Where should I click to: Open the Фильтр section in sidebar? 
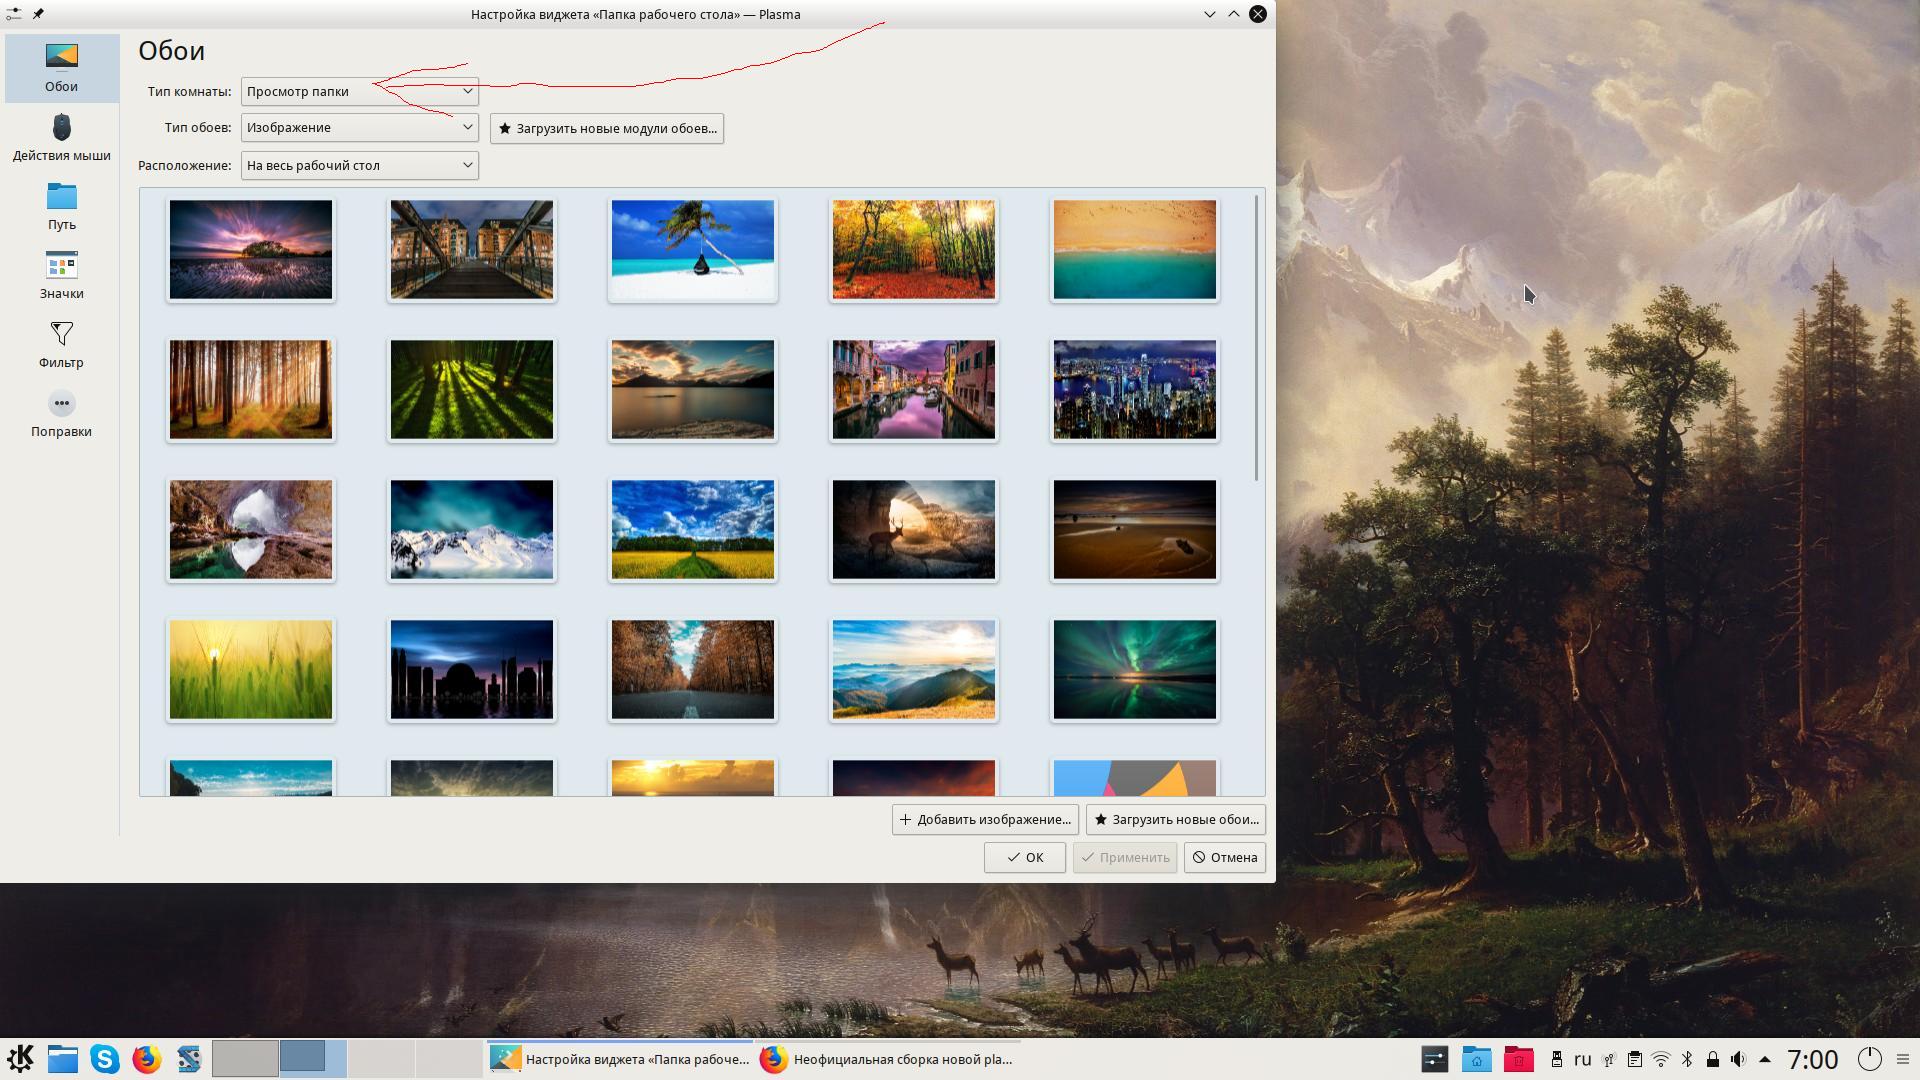(x=61, y=344)
